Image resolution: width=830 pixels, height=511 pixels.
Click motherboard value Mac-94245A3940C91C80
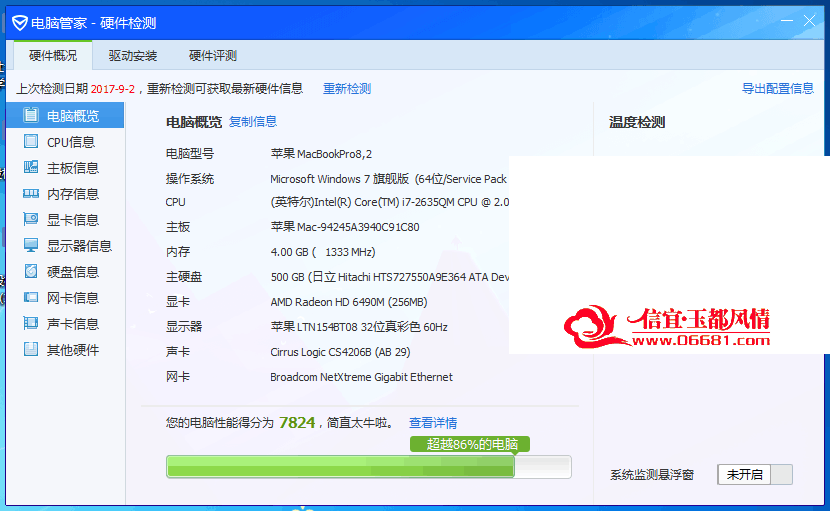[345, 227]
